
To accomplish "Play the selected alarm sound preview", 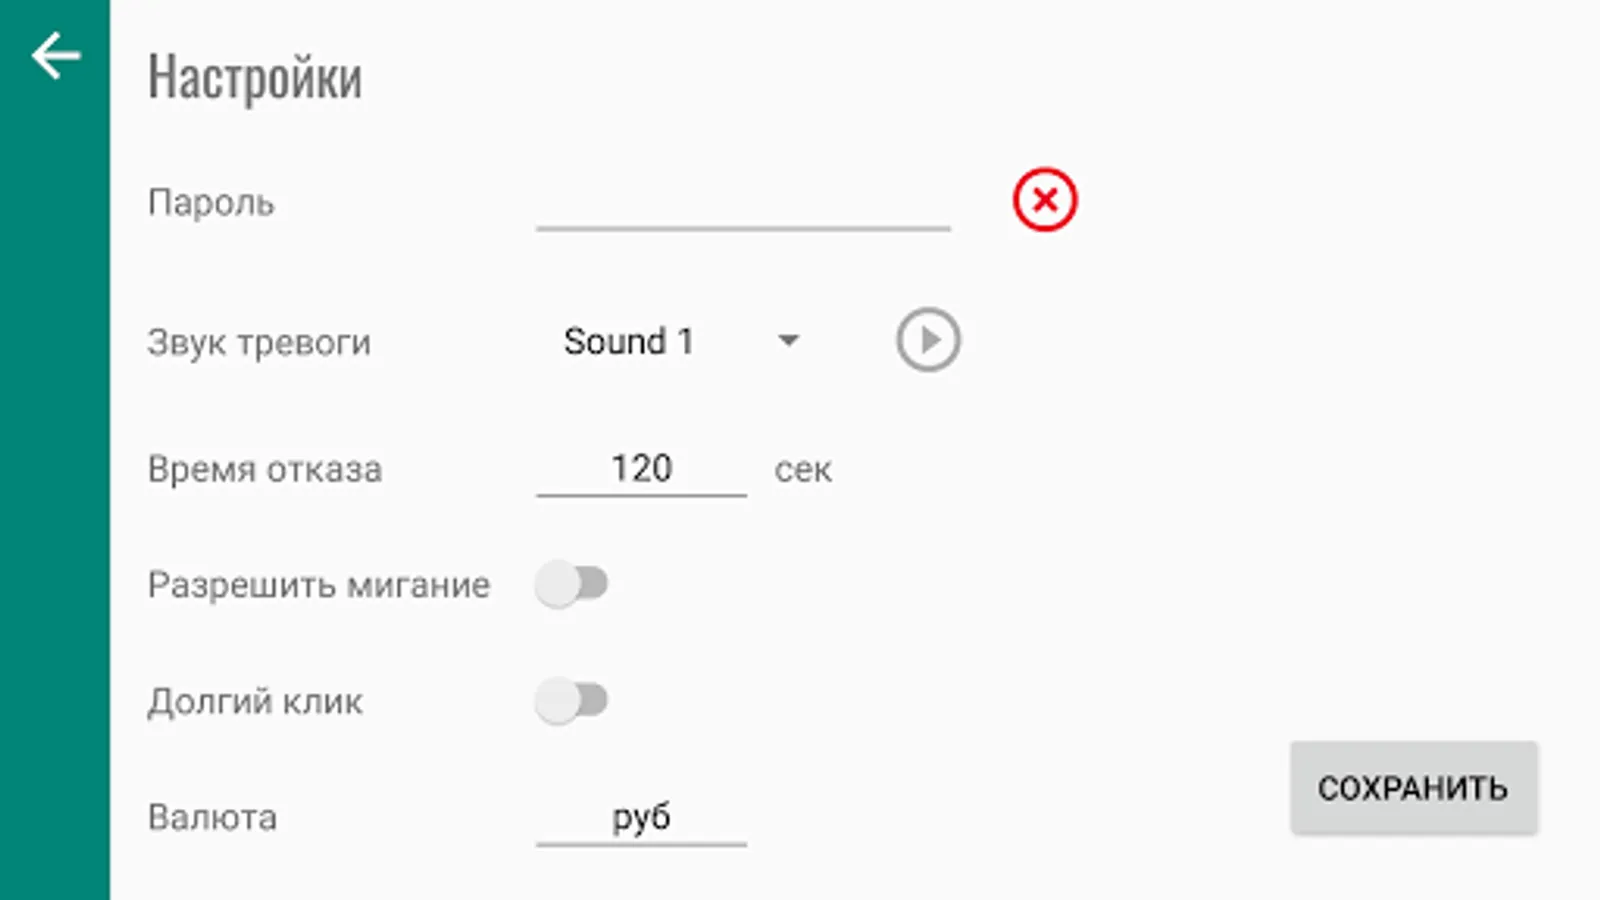I will tap(928, 340).
